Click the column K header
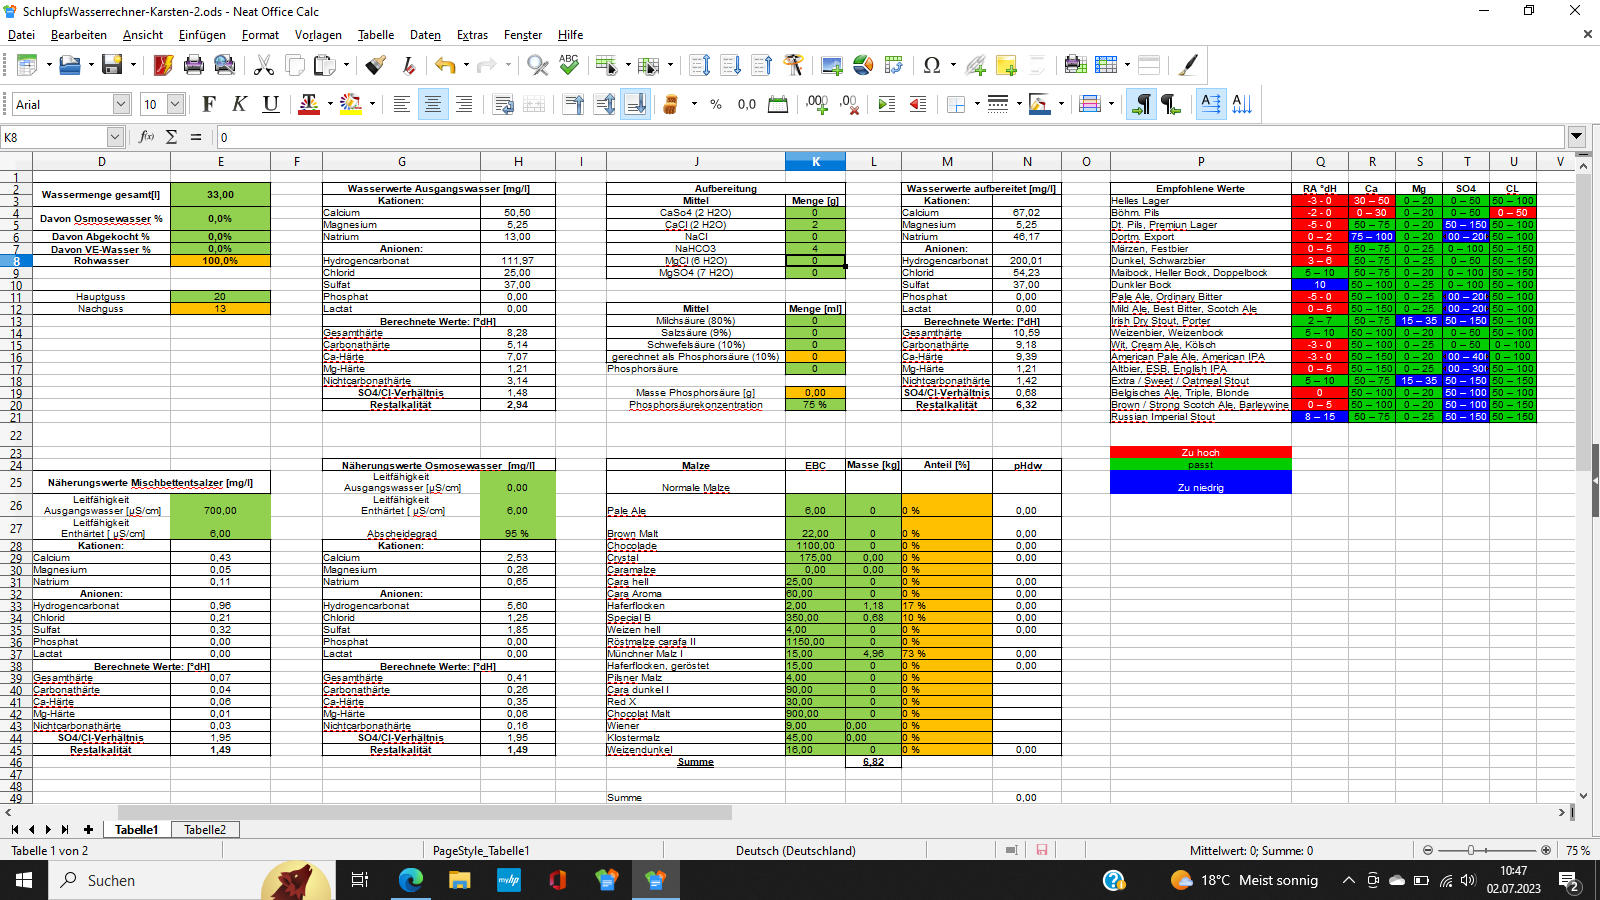Image resolution: width=1600 pixels, height=900 pixels. tap(815, 161)
